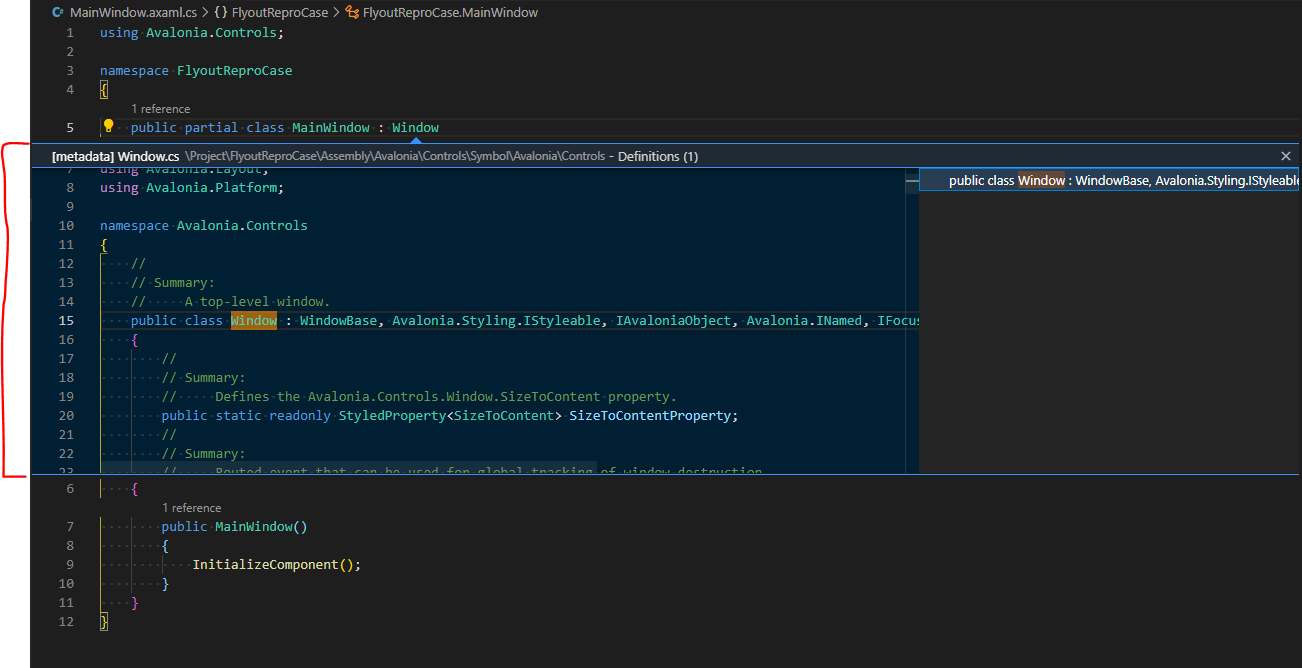
Task: Click Avalonia.Styling.IStyleable in the peek editor
Action: coord(496,320)
